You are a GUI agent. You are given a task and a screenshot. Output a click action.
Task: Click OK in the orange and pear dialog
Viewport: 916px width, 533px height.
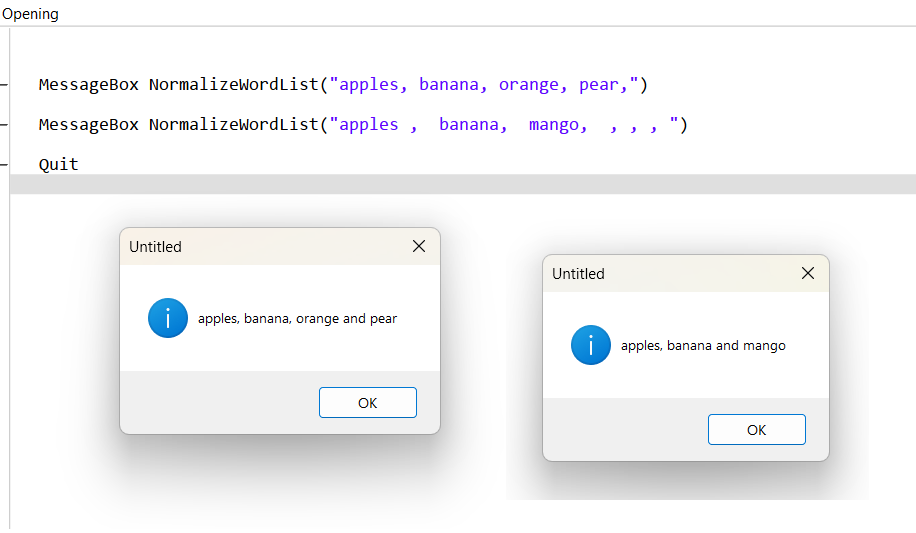[367, 403]
